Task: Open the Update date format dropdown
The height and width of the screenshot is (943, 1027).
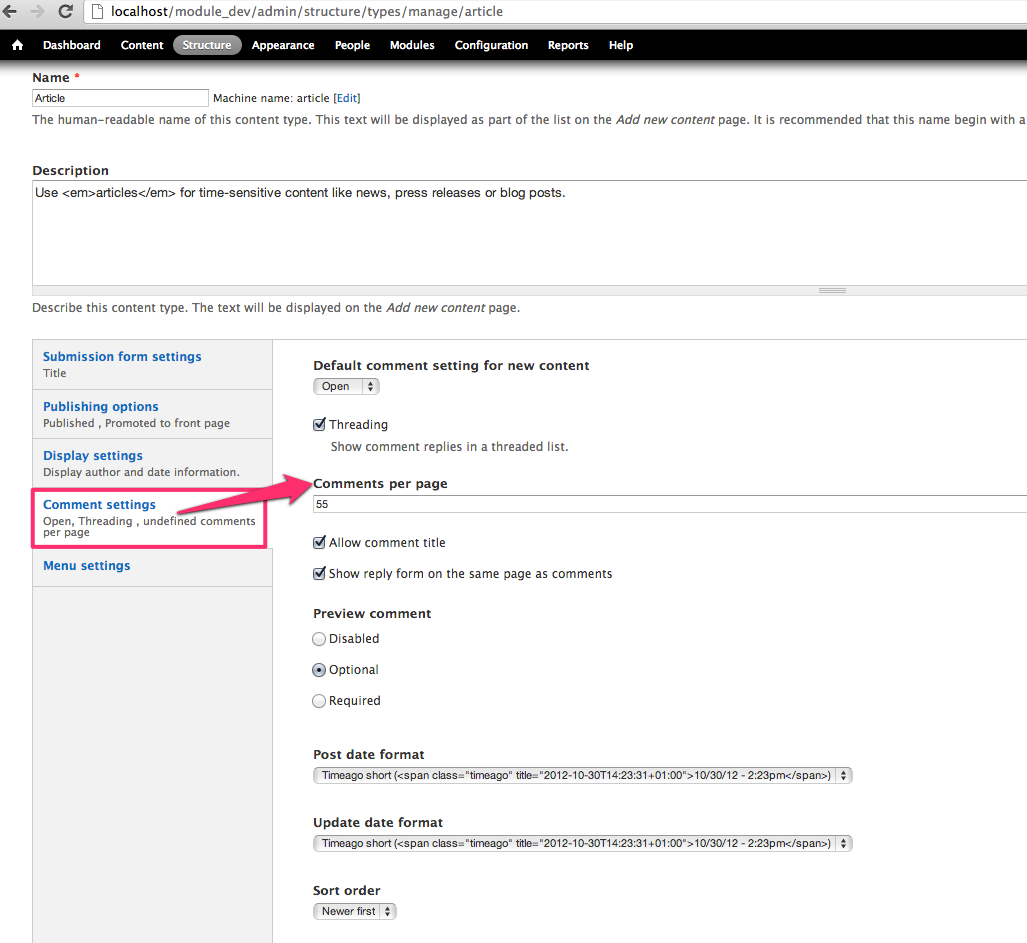Action: pos(583,843)
